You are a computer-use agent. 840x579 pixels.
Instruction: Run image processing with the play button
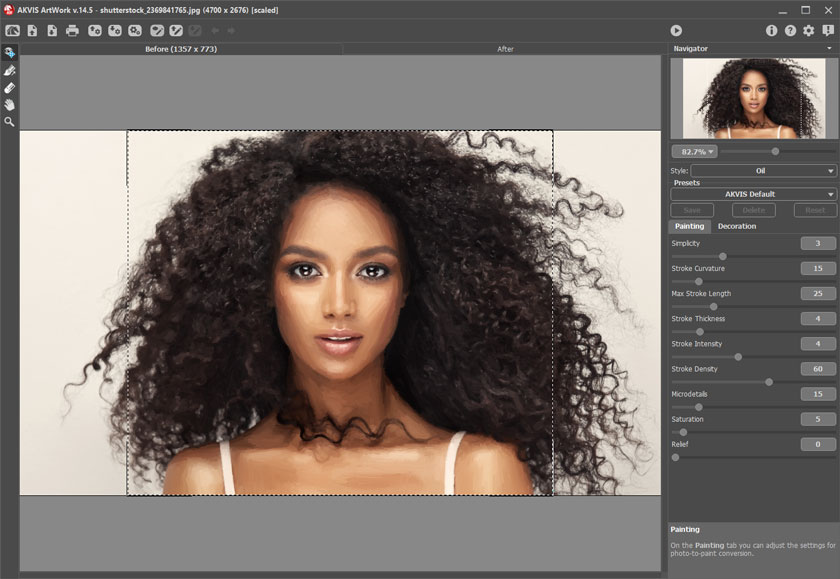pyautogui.click(x=676, y=31)
